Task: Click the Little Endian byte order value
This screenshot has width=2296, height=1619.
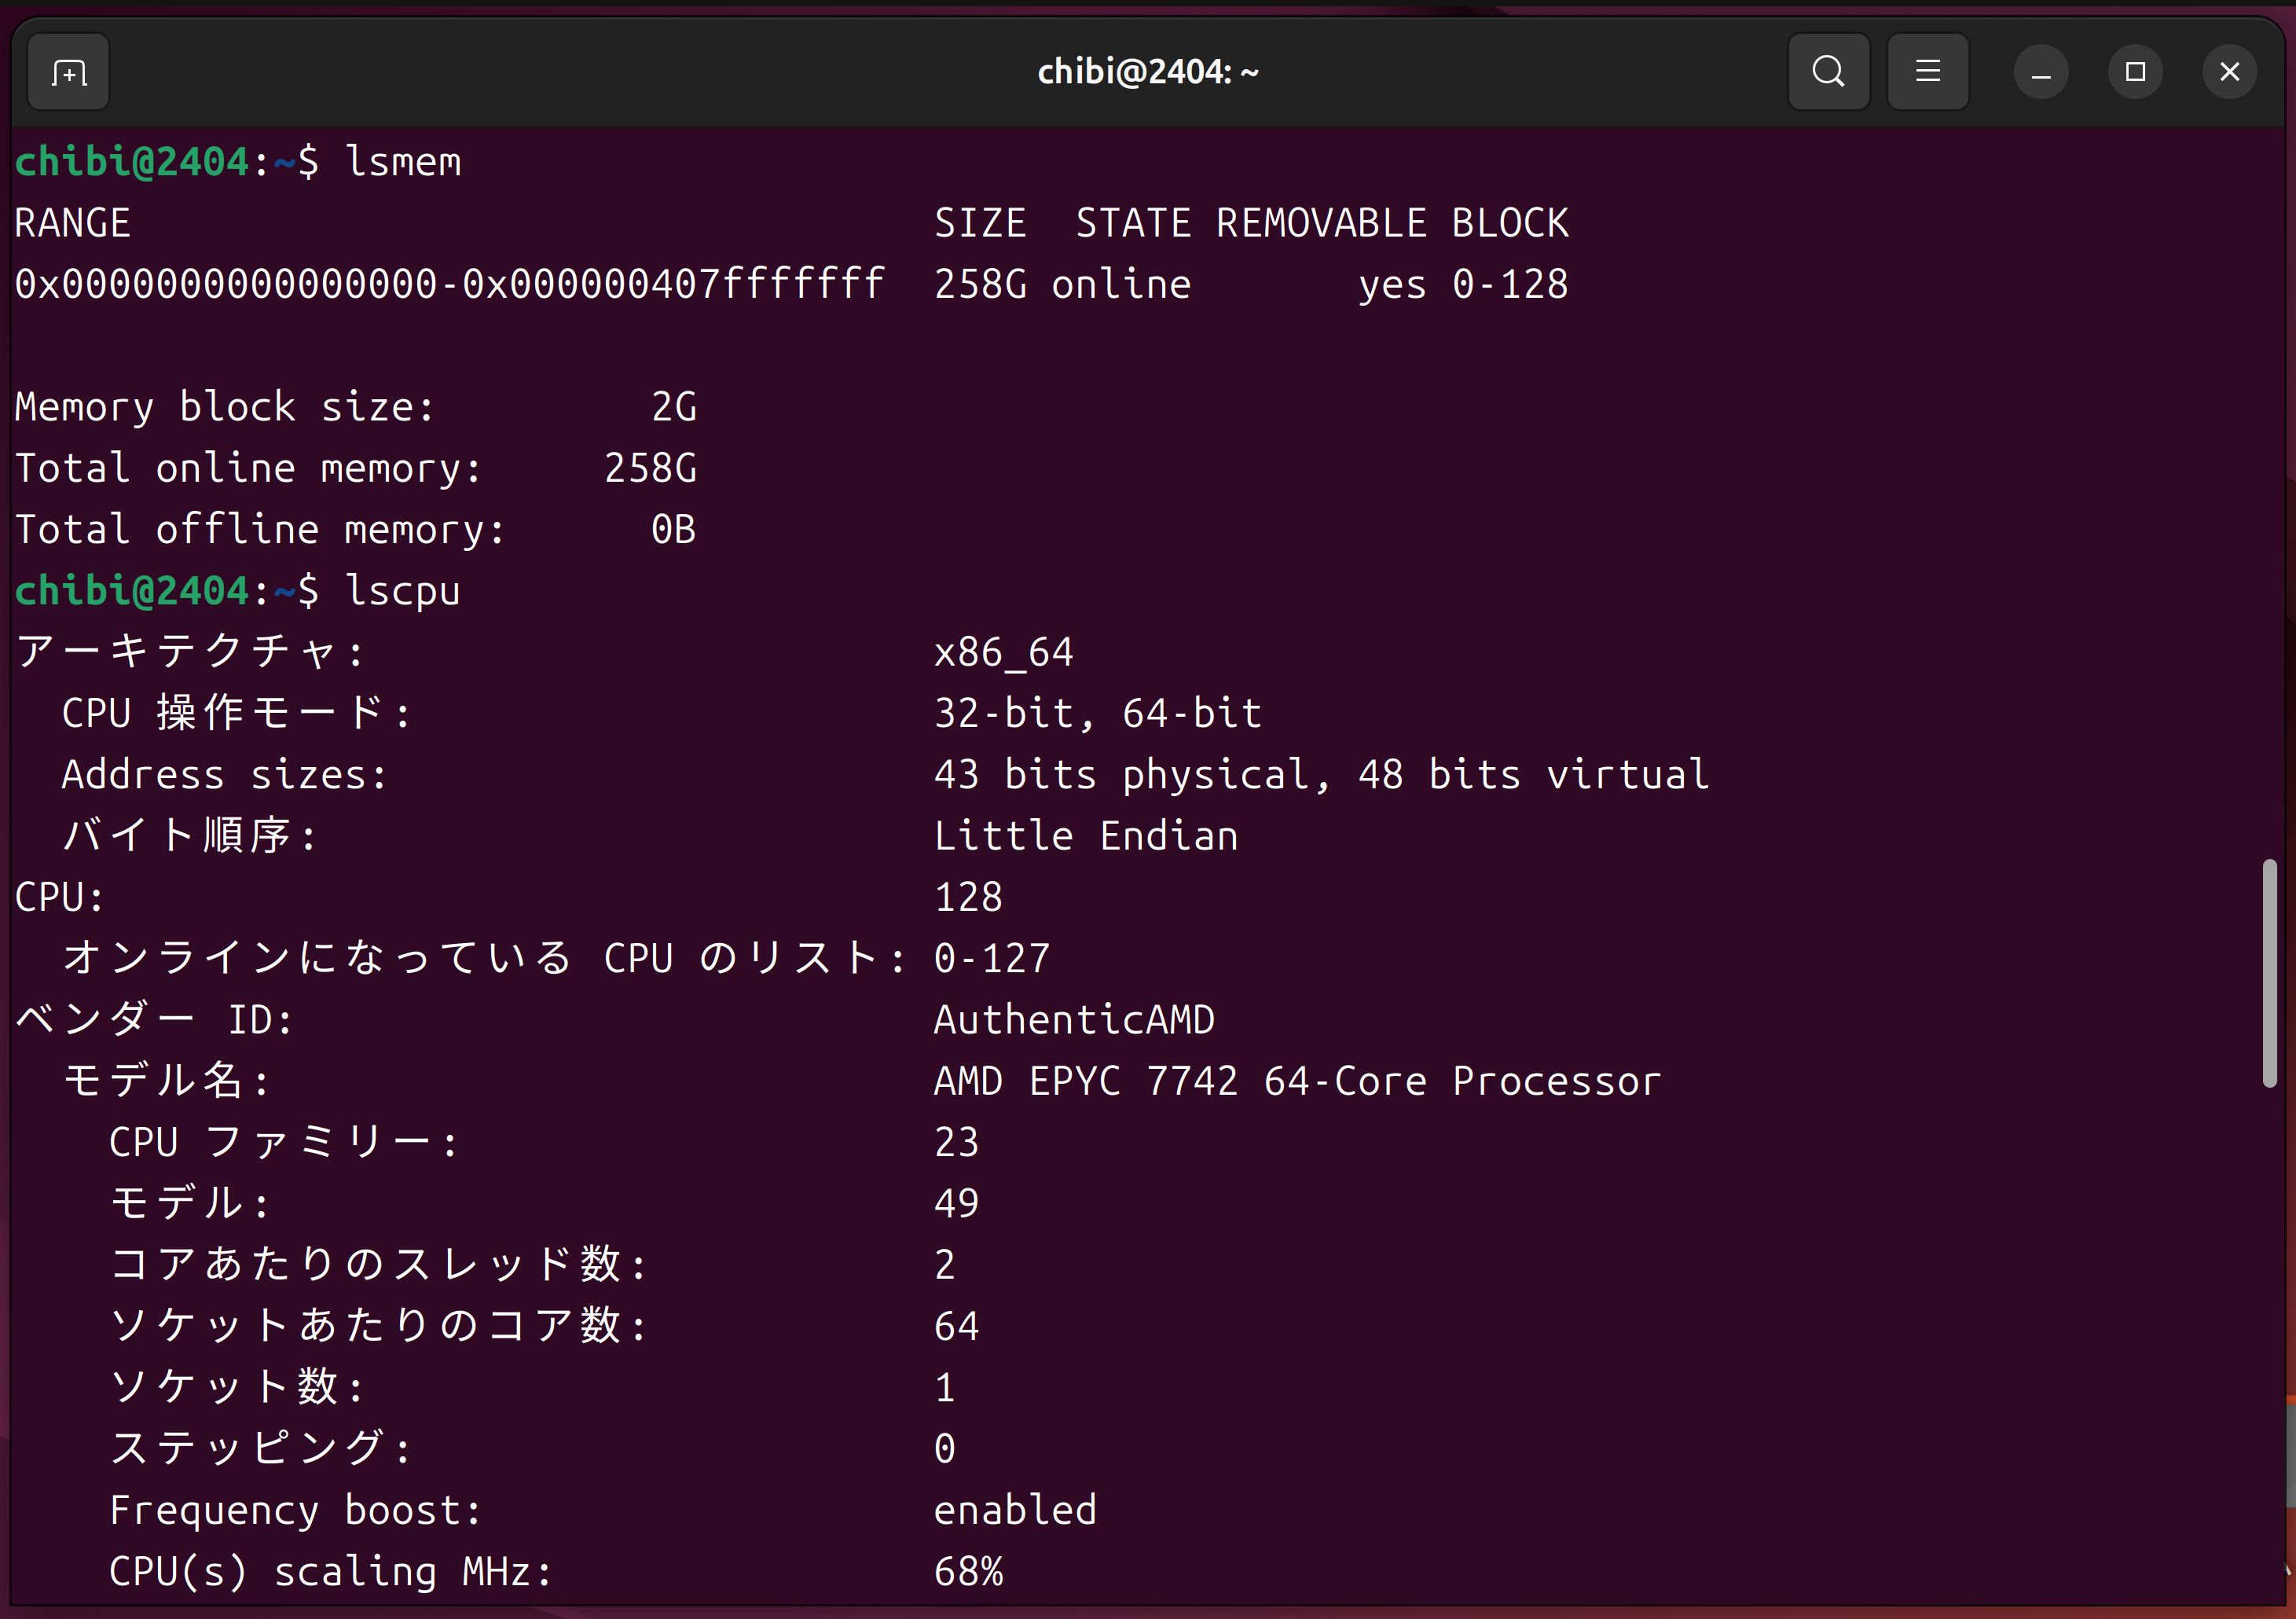Action: click(x=1086, y=836)
